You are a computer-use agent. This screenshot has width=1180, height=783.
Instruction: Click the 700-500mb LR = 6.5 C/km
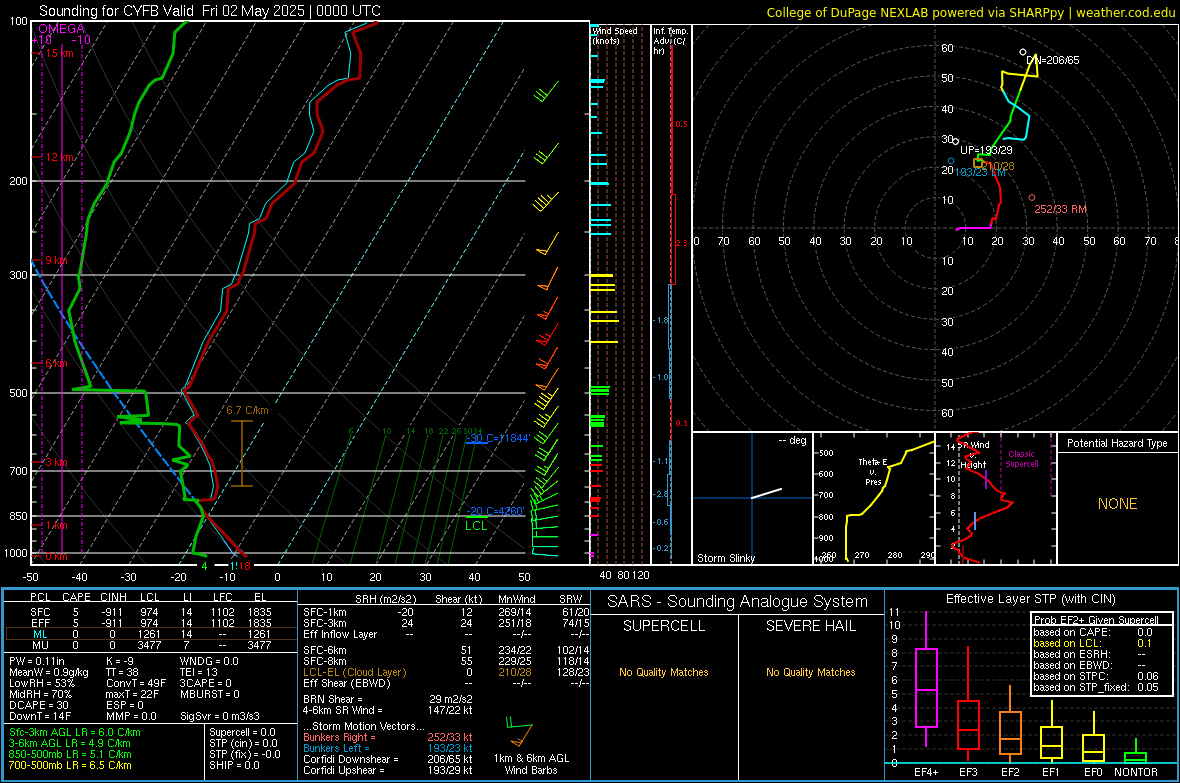pos(70,765)
